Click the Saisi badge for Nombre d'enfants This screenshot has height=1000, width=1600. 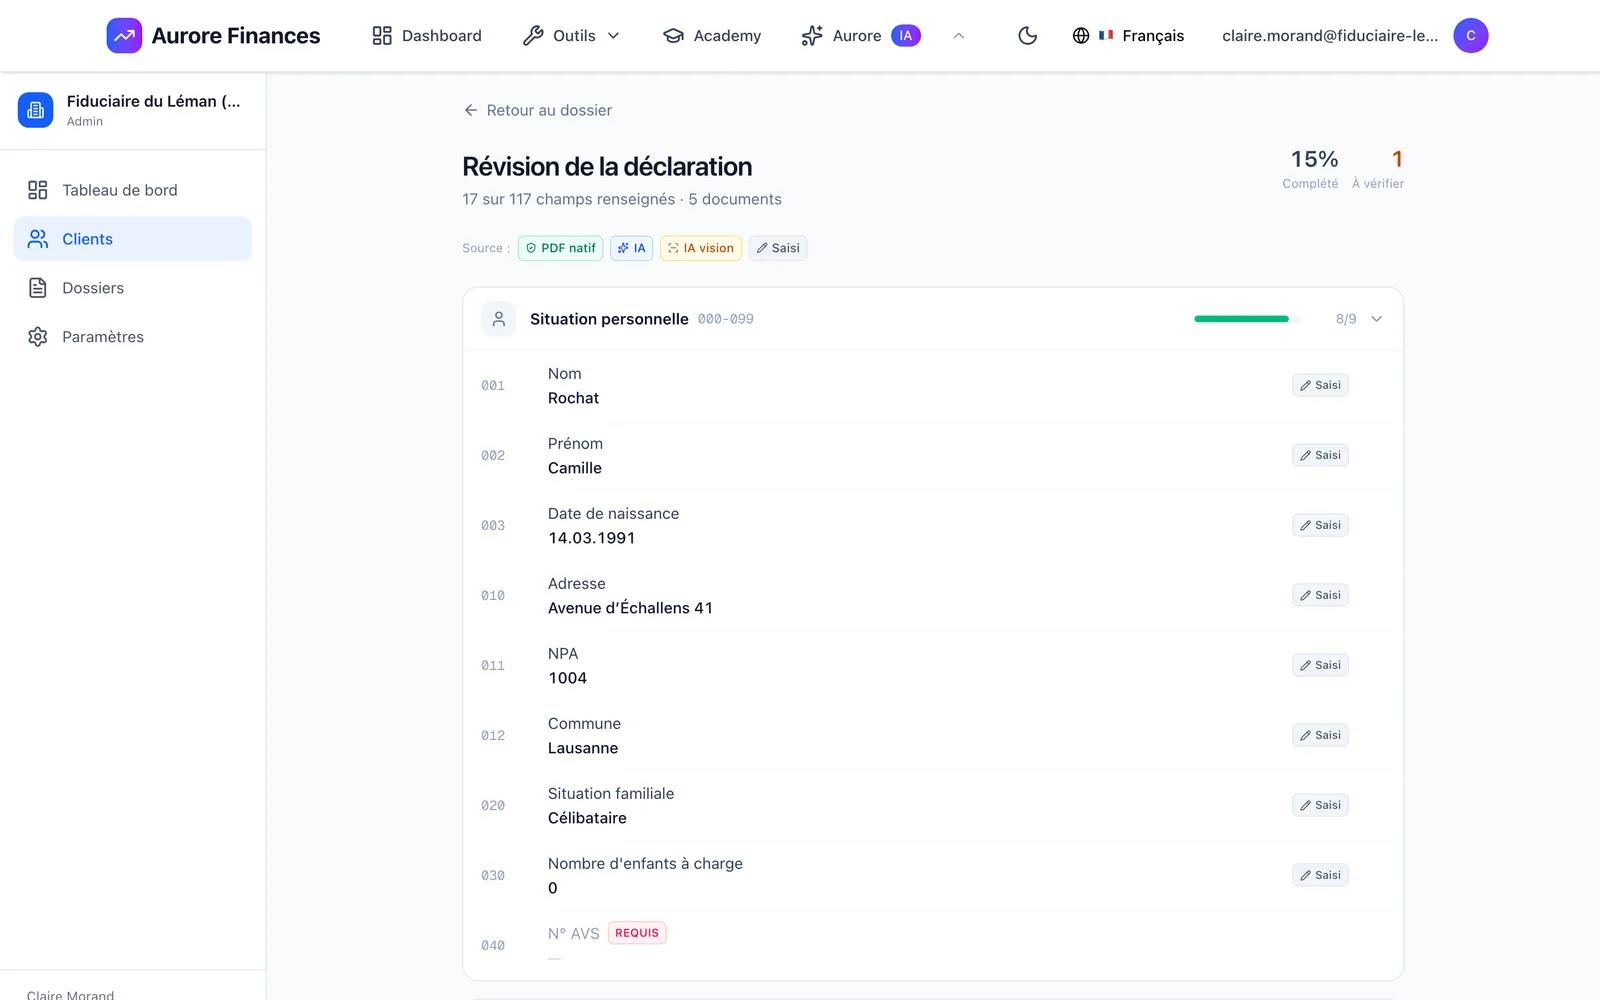(1320, 875)
